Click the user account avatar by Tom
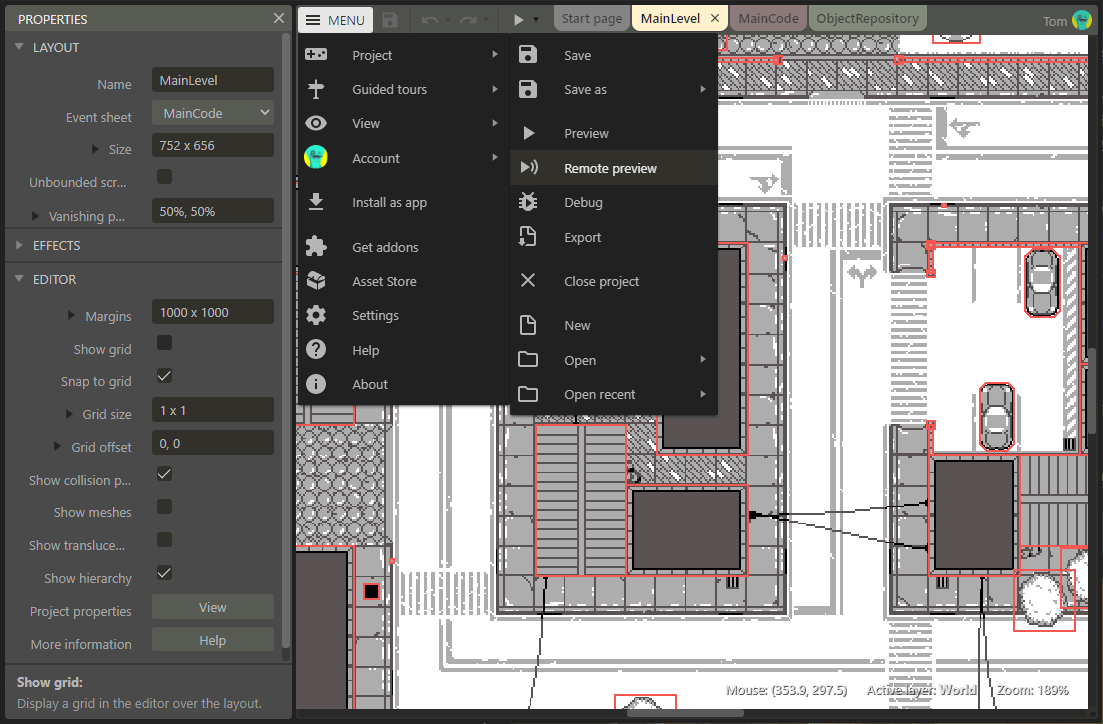Image resolution: width=1103 pixels, height=724 pixels. point(1081,20)
